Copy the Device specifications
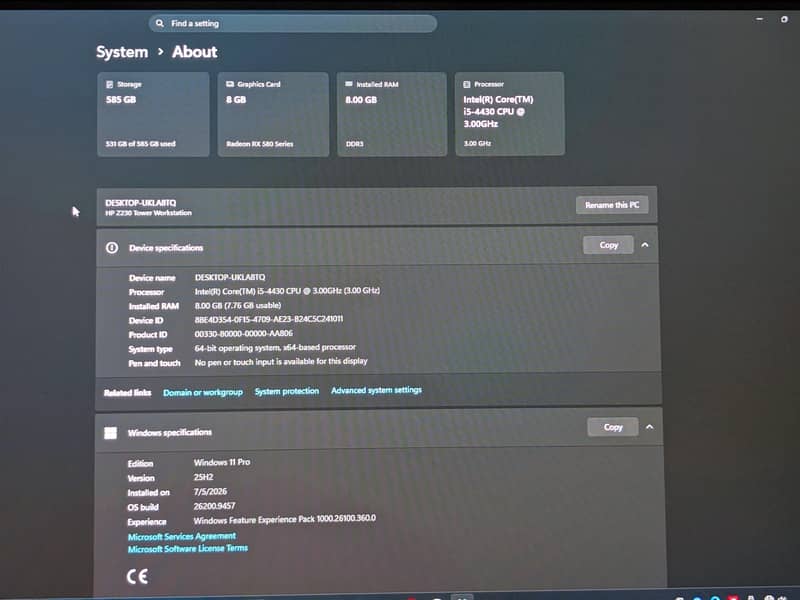Screen dimensions: 800x600 click(608, 245)
